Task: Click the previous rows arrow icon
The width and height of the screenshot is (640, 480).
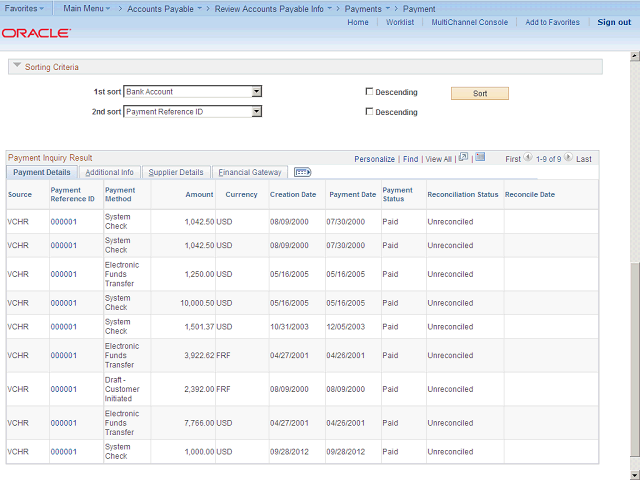Action: click(528, 158)
